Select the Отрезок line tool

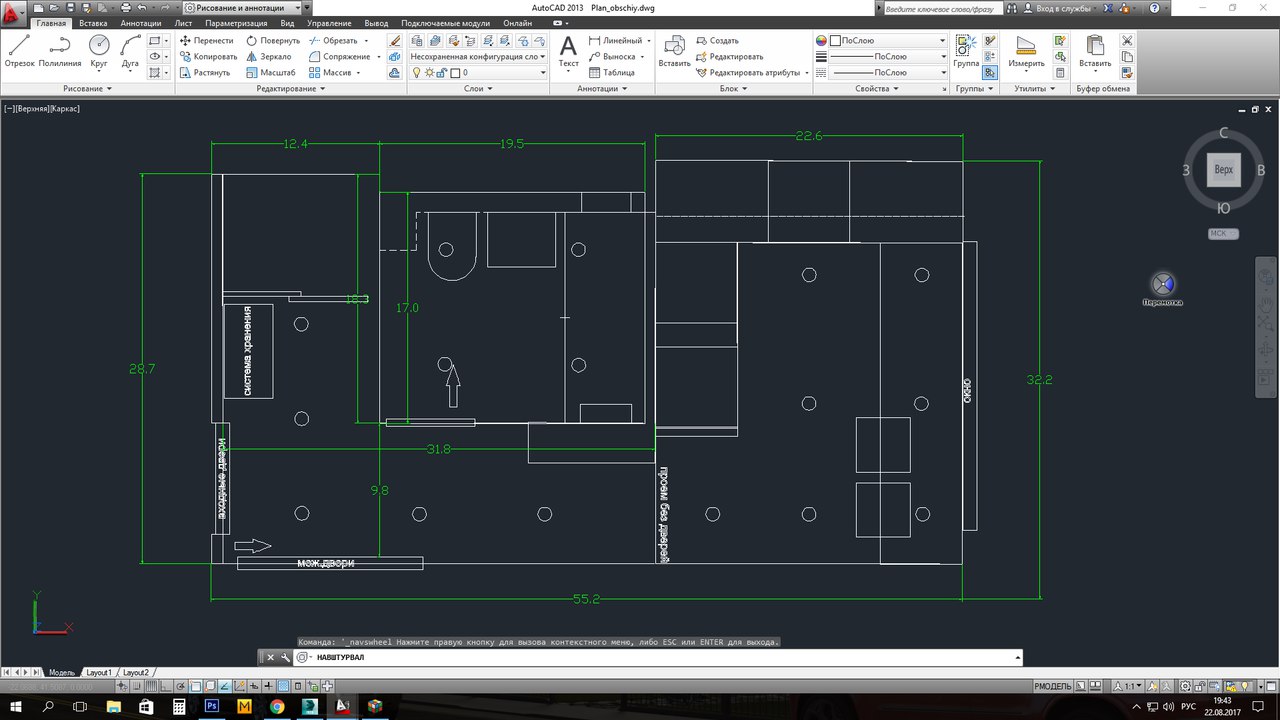19,50
